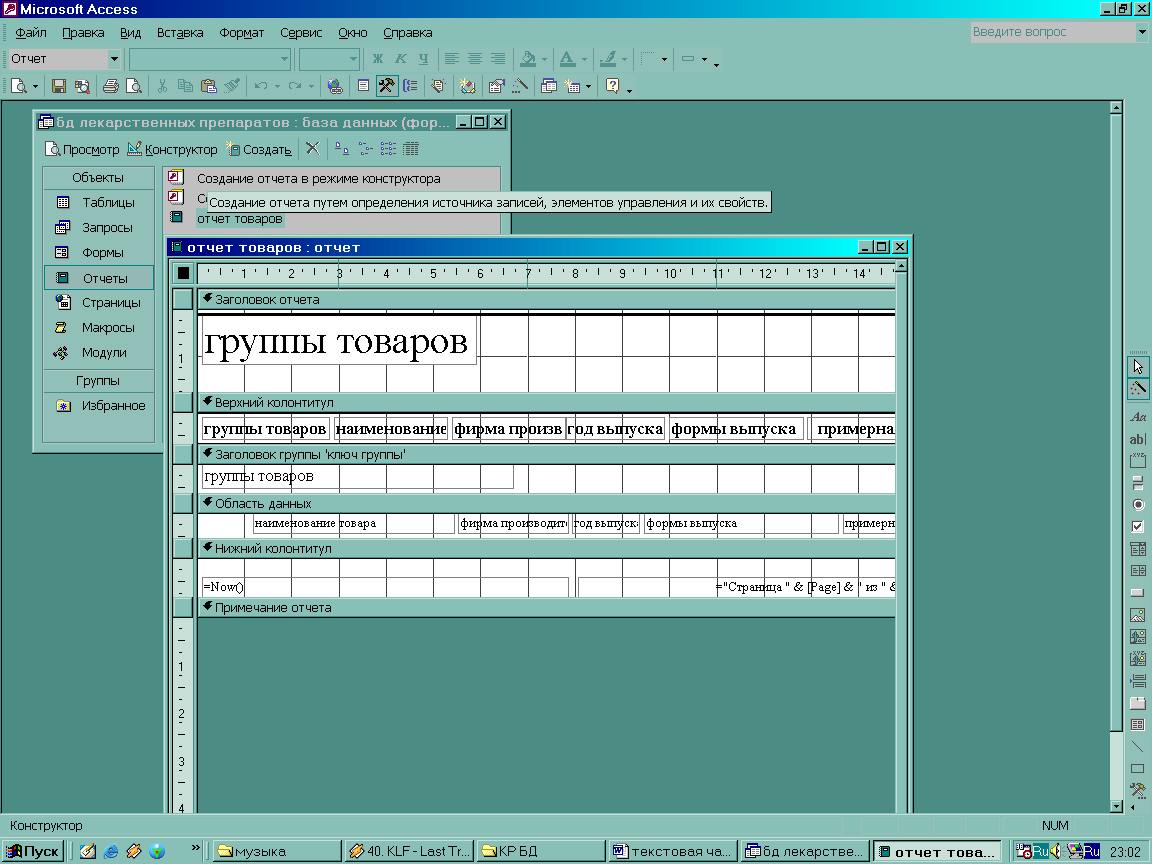The height and width of the screenshot is (864, 1152).
Task: Click the Help question mark icon
Action: point(612,86)
